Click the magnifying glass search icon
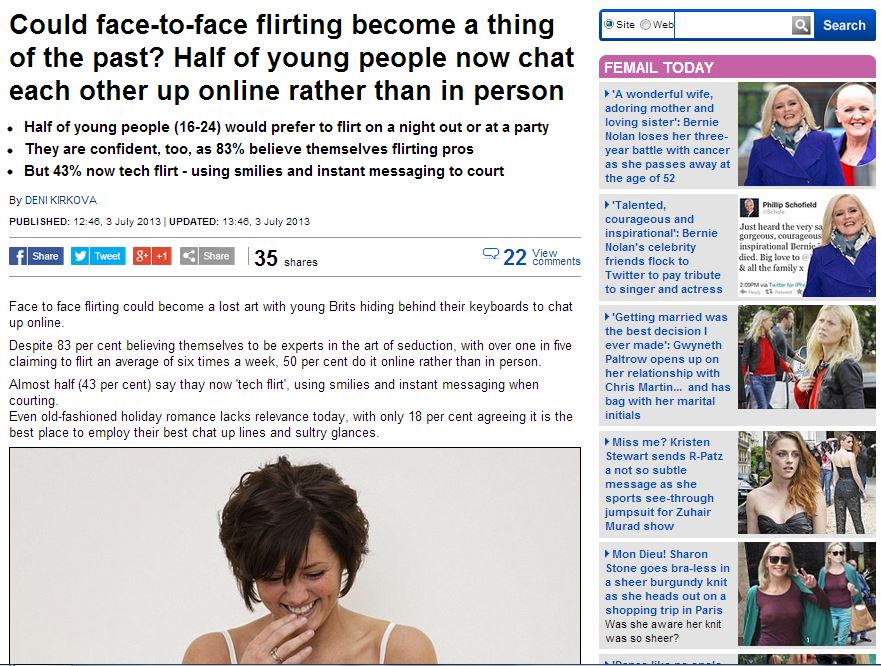Viewport: 881px width, 666px height. [x=801, y=25]
